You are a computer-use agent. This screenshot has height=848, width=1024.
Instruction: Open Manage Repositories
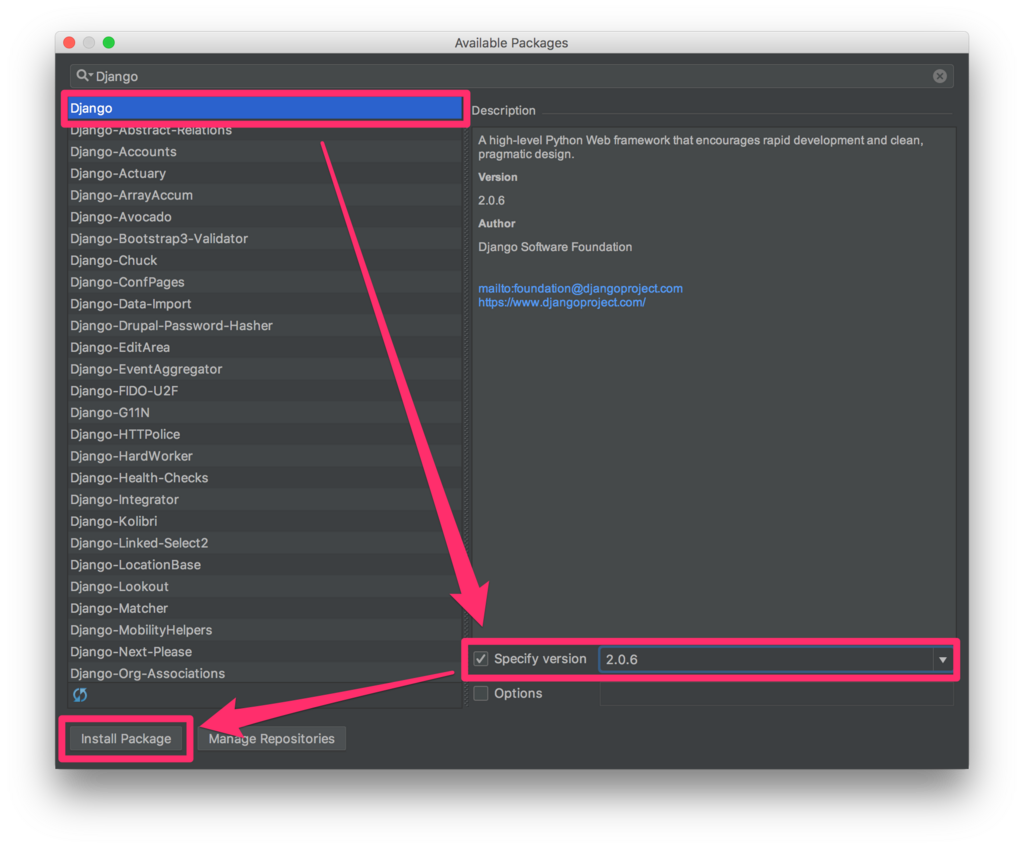click(x=272, y=738)
